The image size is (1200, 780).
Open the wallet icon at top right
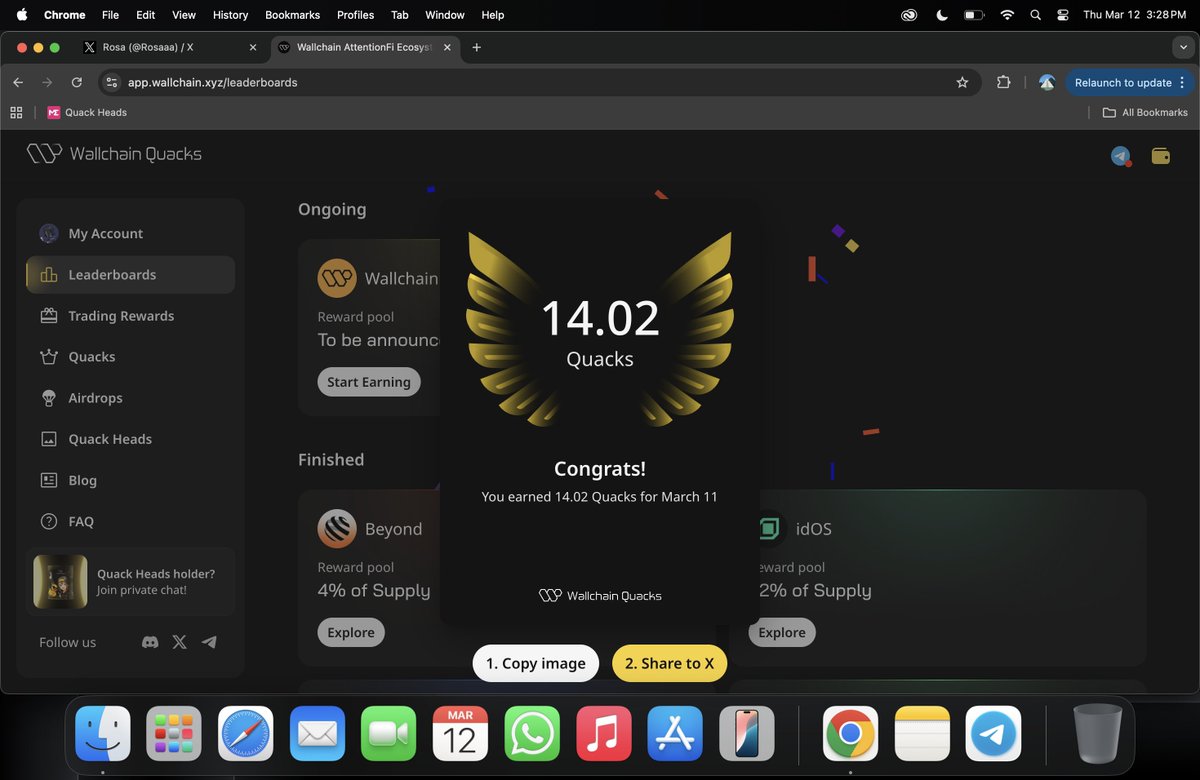(x=1160, y=156)
